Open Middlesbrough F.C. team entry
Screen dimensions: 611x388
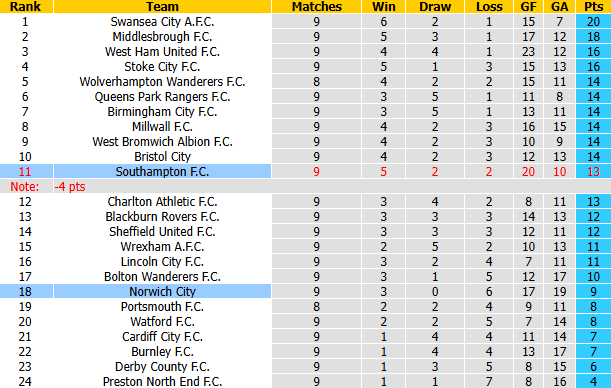(x=162, y=37)
